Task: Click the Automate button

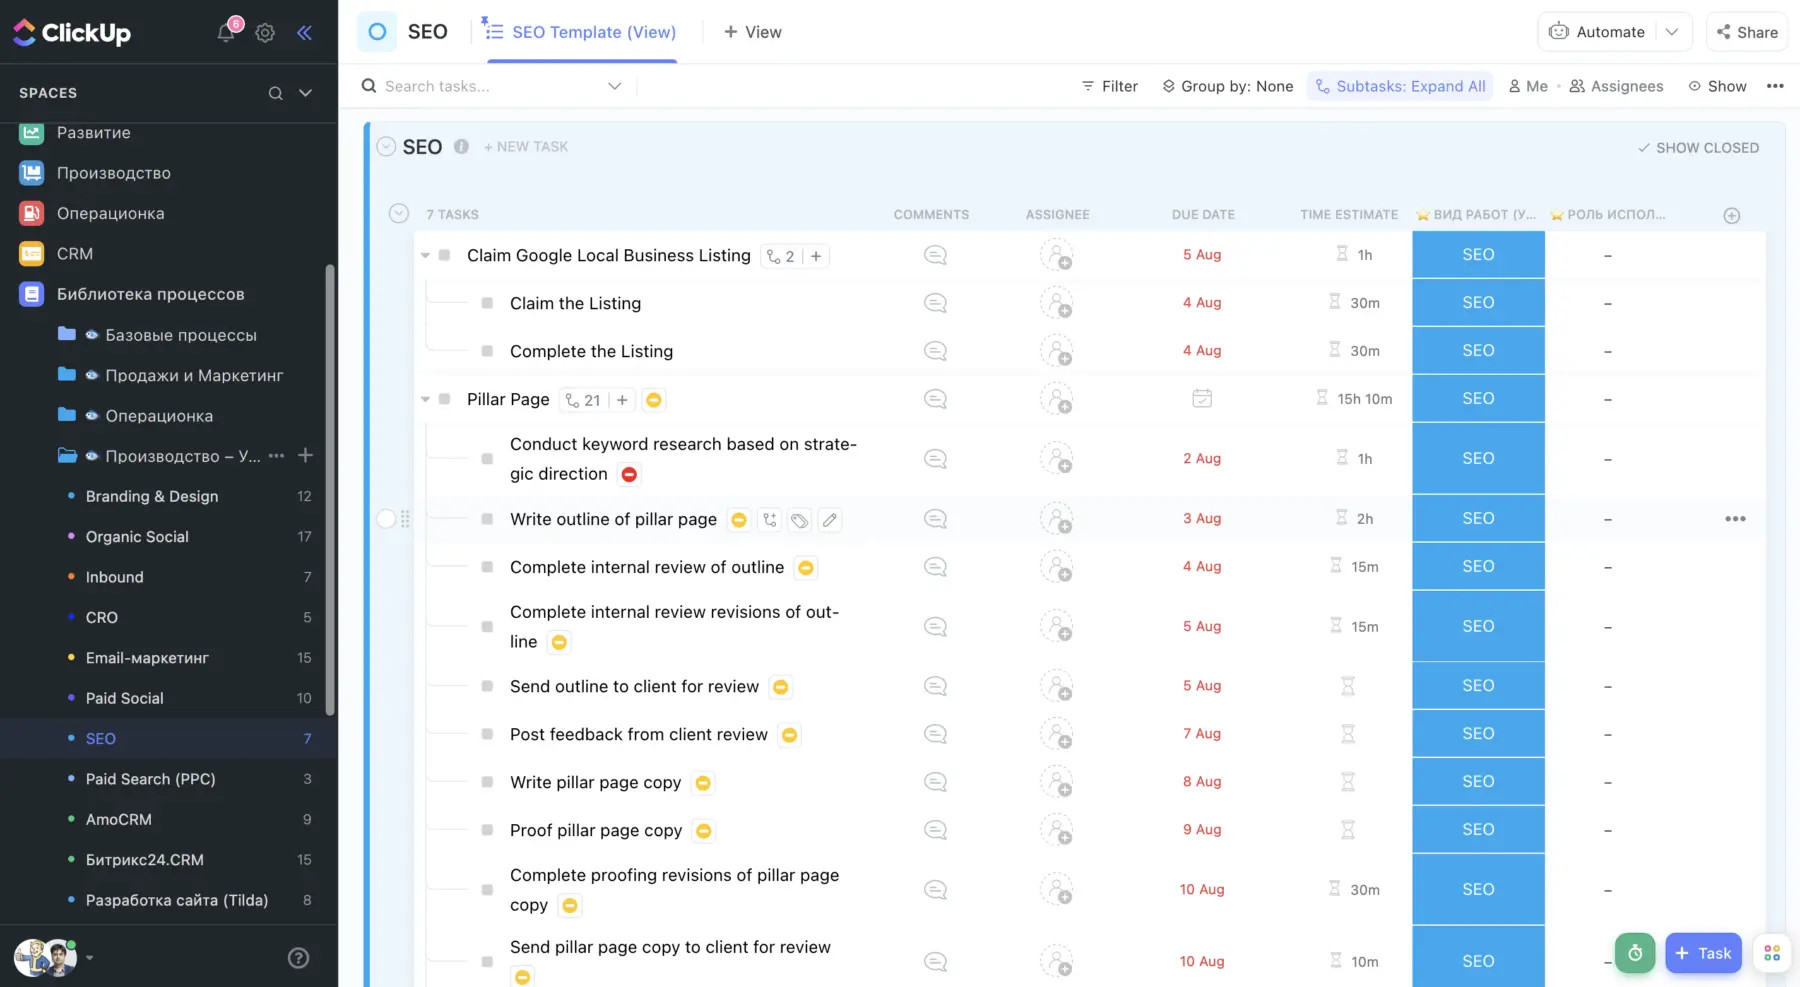Action: click(x=1597, y=32)
